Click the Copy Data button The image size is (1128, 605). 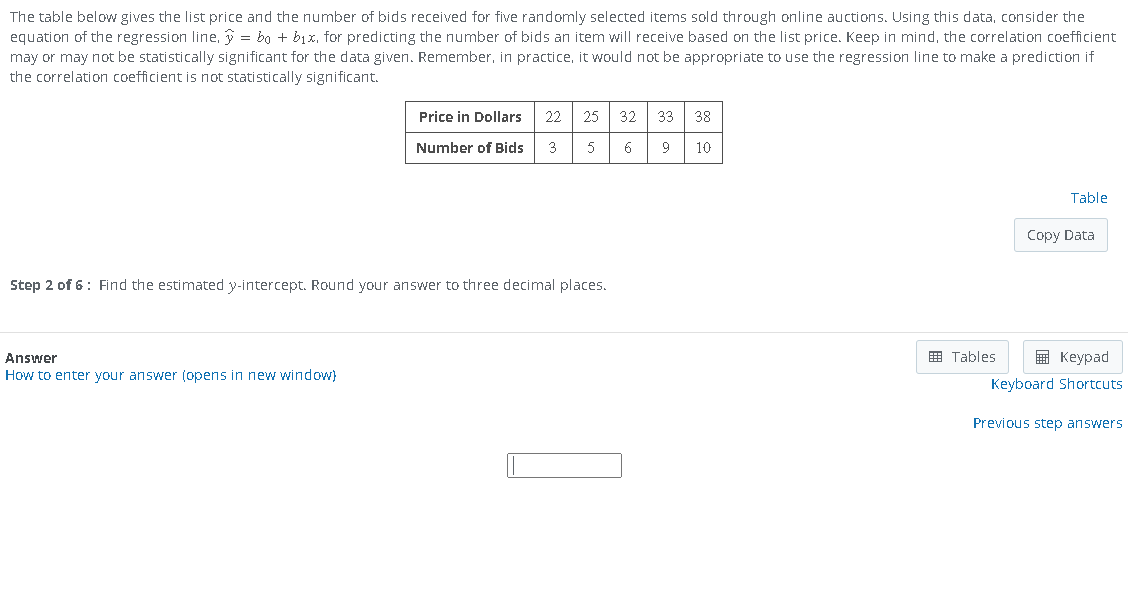[x=1060, y=234]
